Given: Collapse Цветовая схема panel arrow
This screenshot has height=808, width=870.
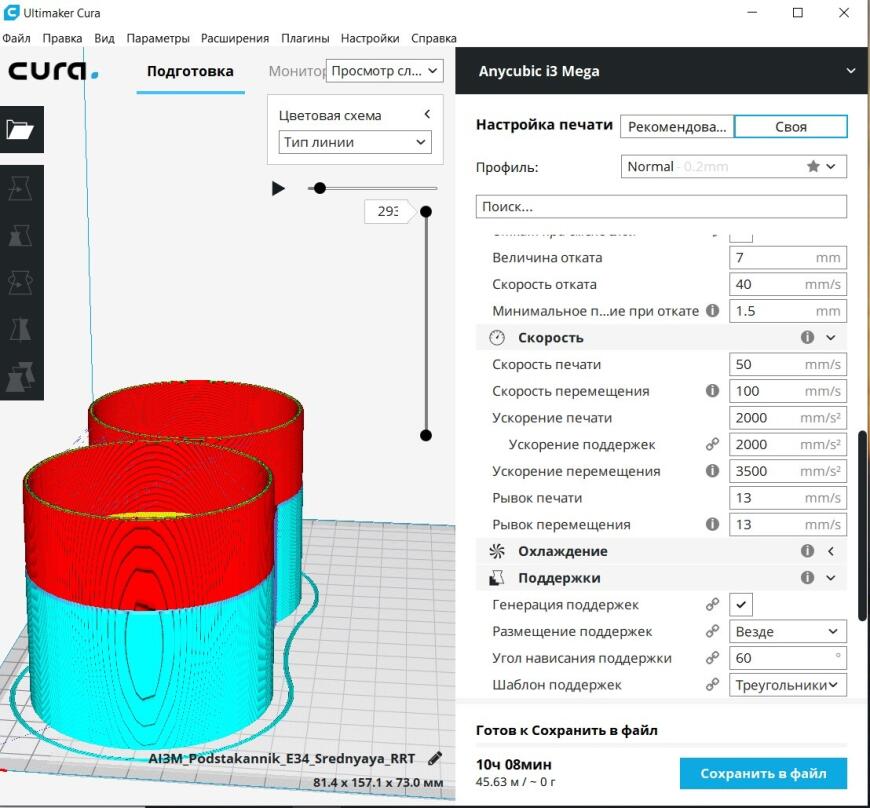Looking at the screenshot, I should coord(427,114).
